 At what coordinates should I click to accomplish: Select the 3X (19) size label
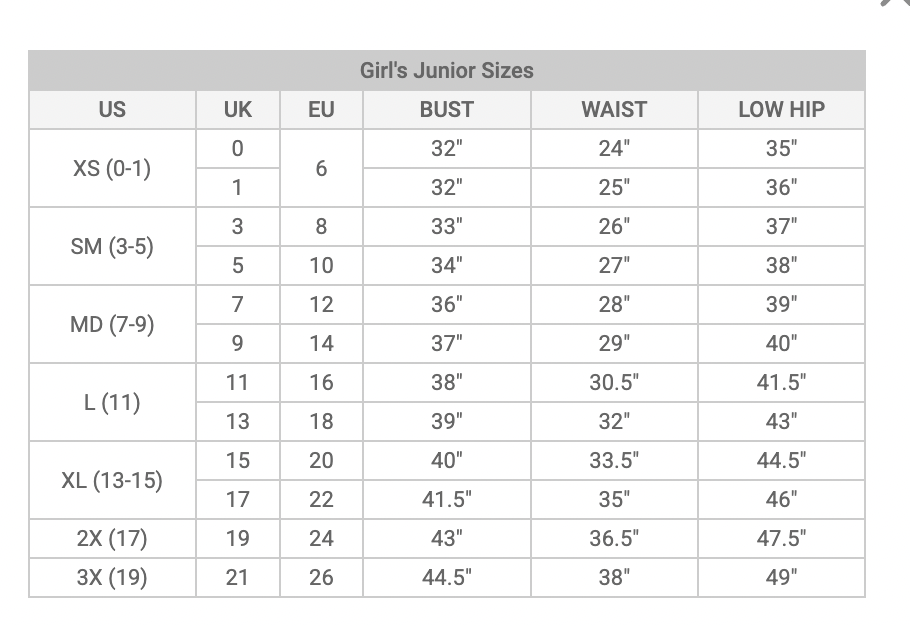tap(112, 578)
